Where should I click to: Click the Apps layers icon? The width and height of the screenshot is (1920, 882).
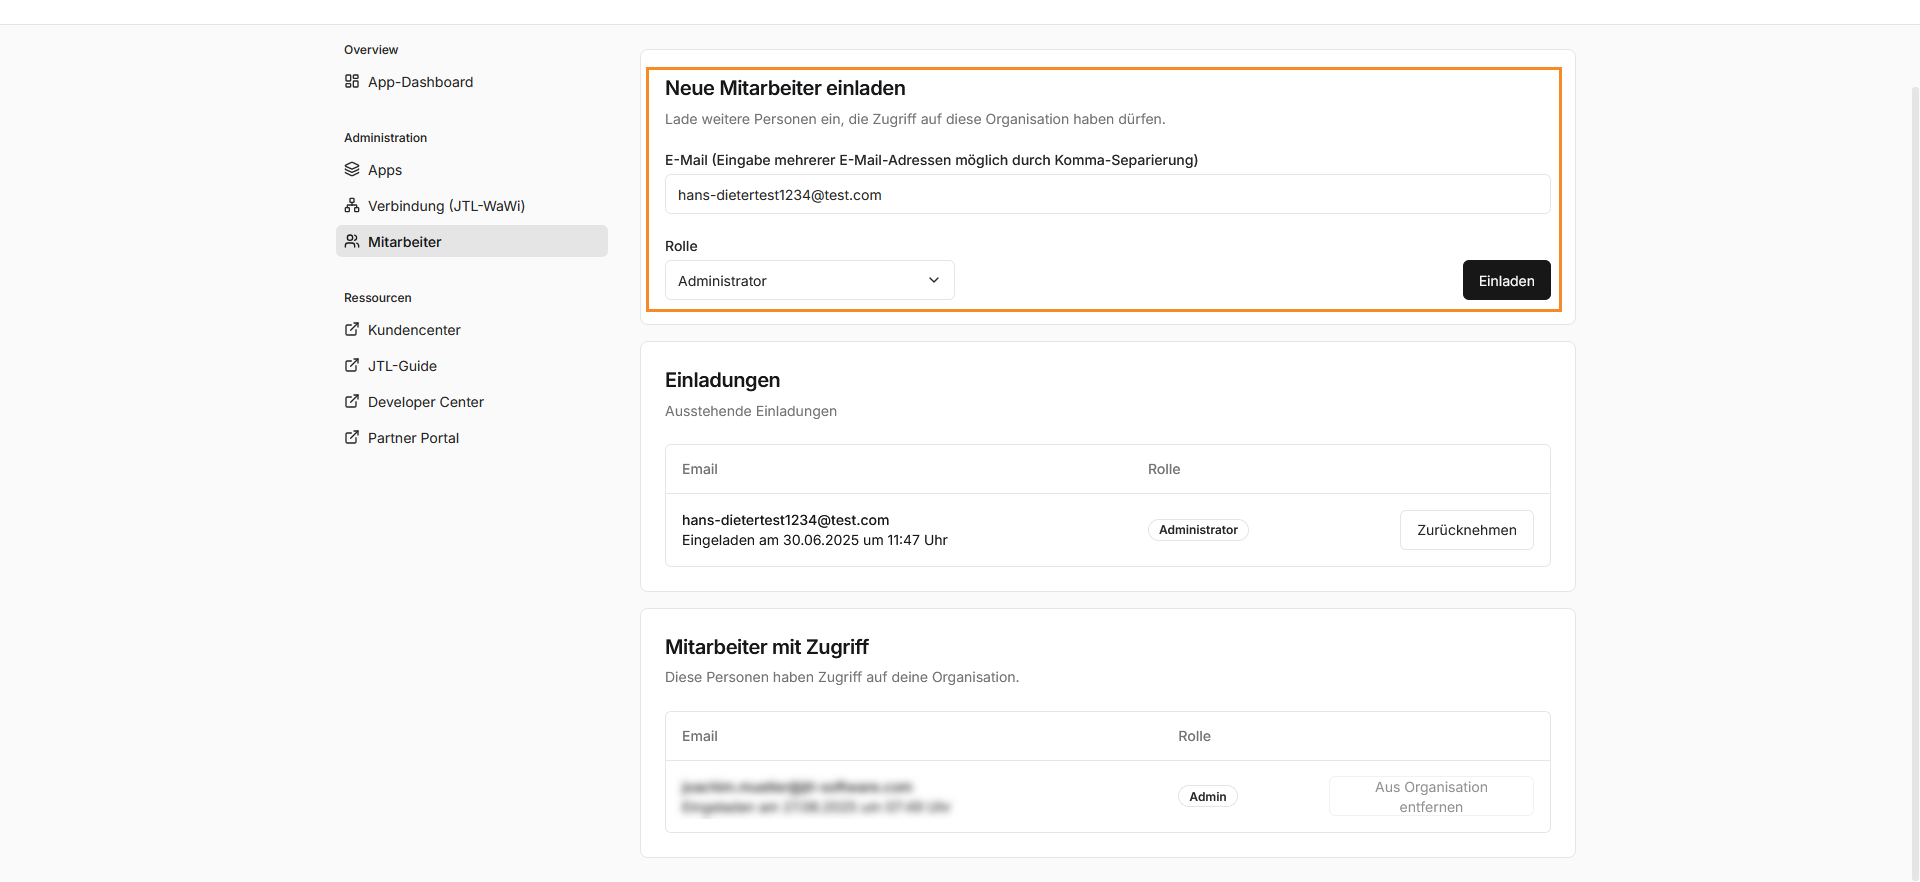pos(352,170)
